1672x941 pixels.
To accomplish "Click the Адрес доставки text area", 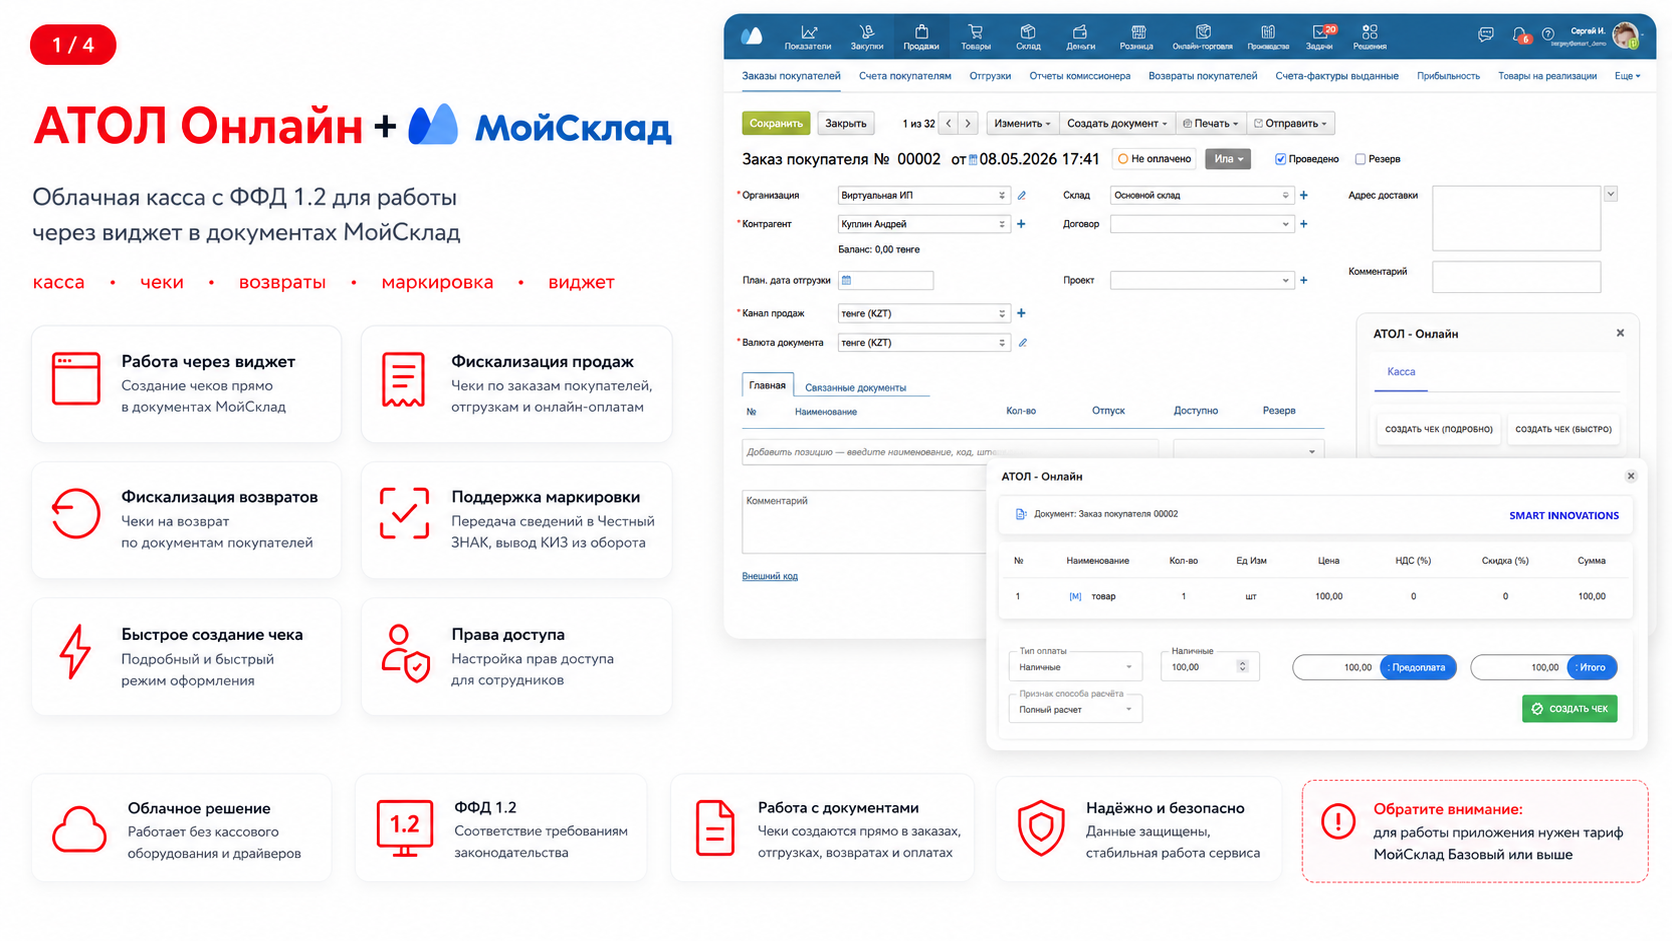I will [x=1516, y=217].
